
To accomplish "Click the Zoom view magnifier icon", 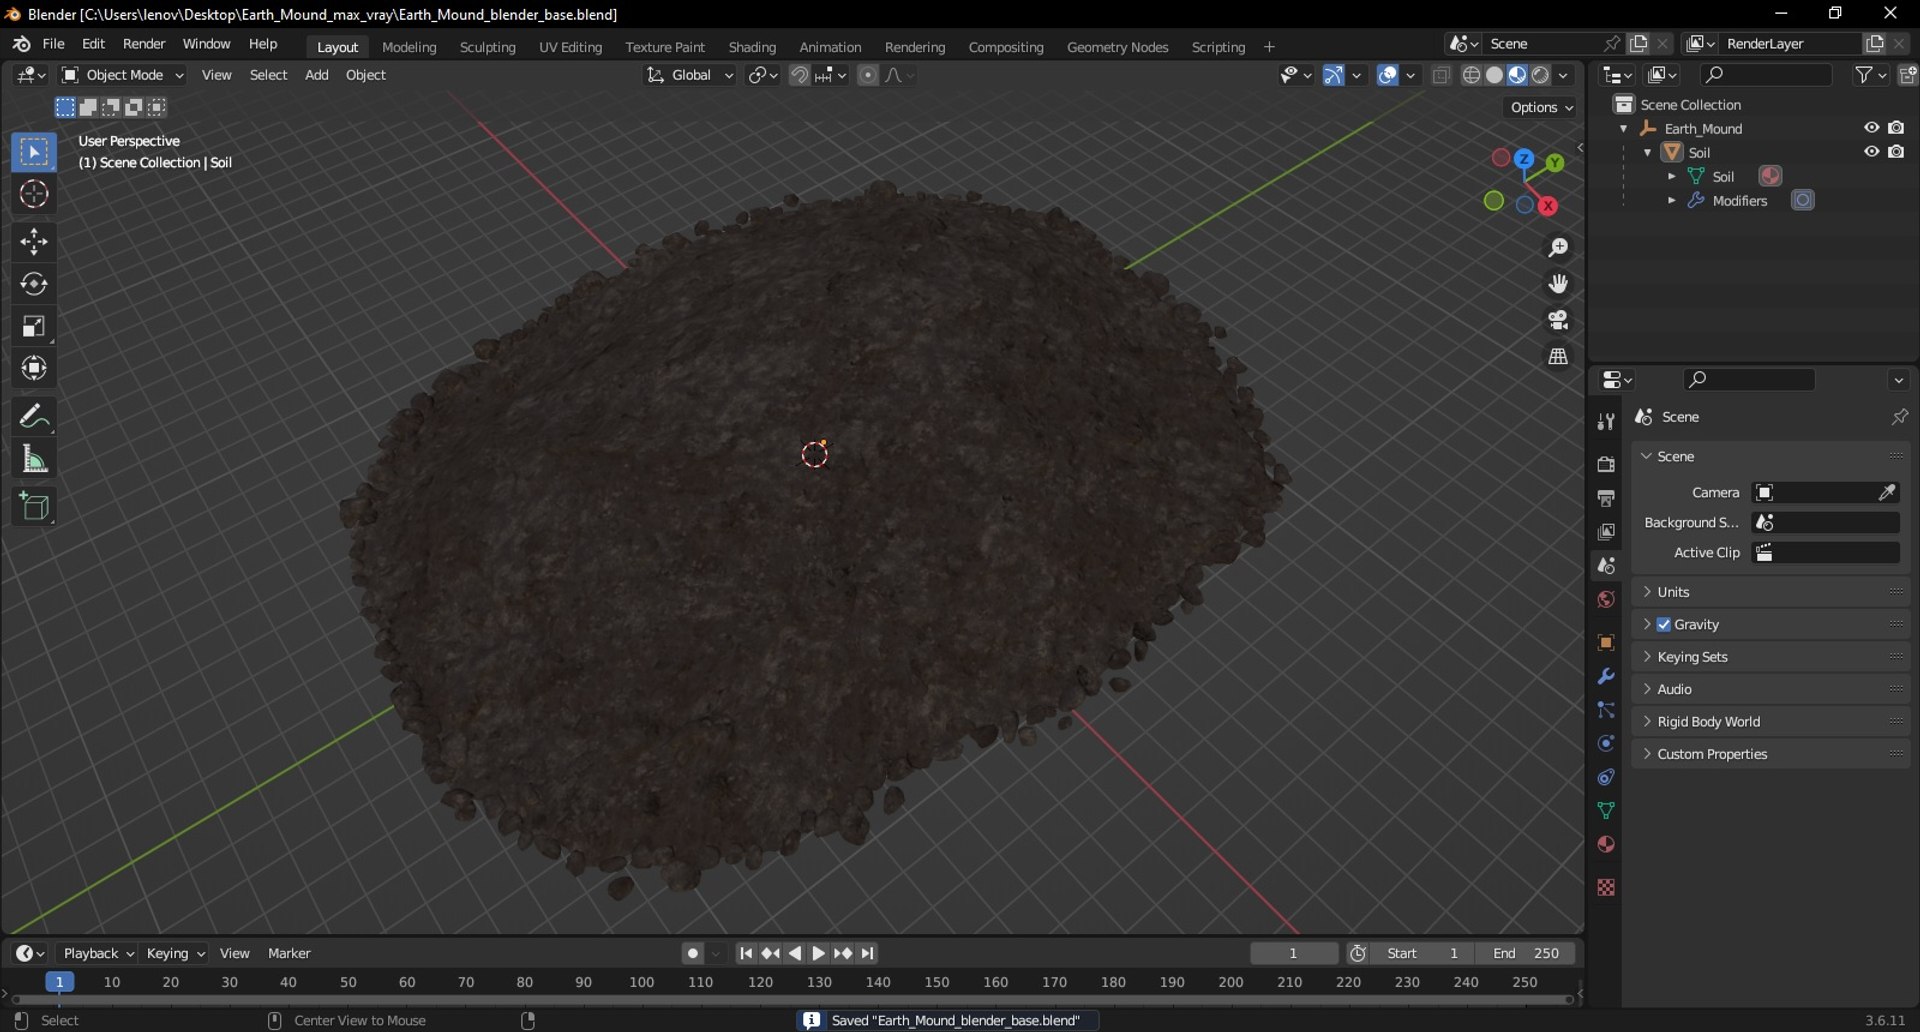I will [x=1558, y=248].
